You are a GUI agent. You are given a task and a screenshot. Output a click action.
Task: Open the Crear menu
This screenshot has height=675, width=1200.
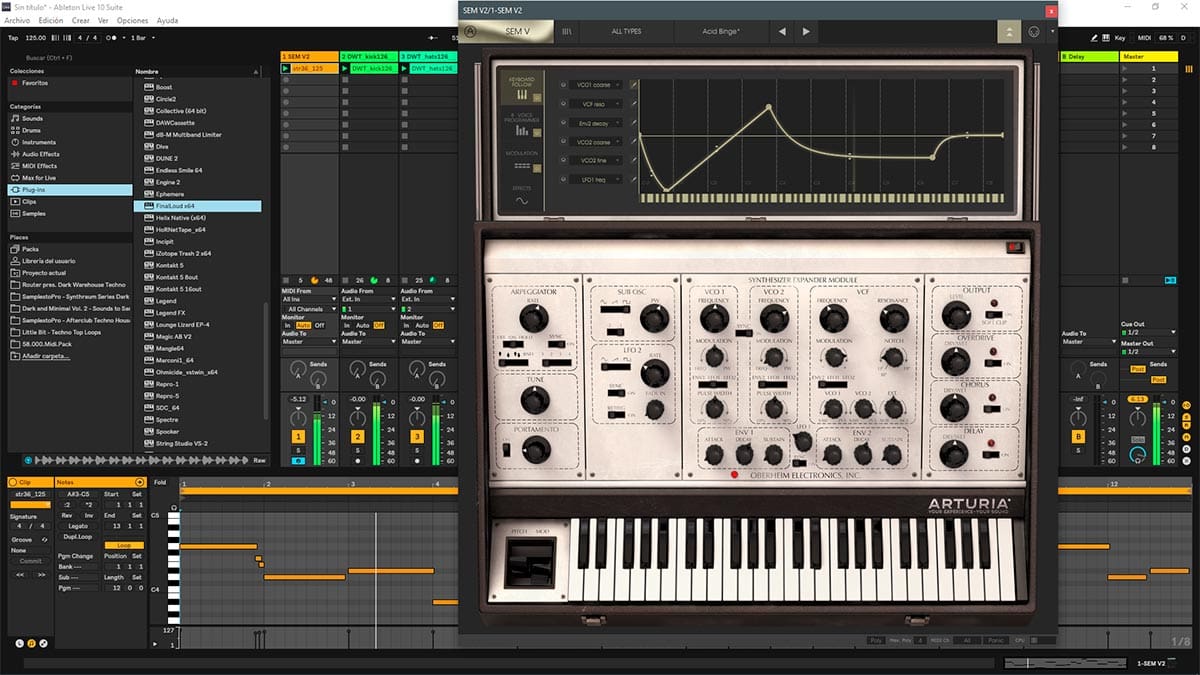[80, 20]
